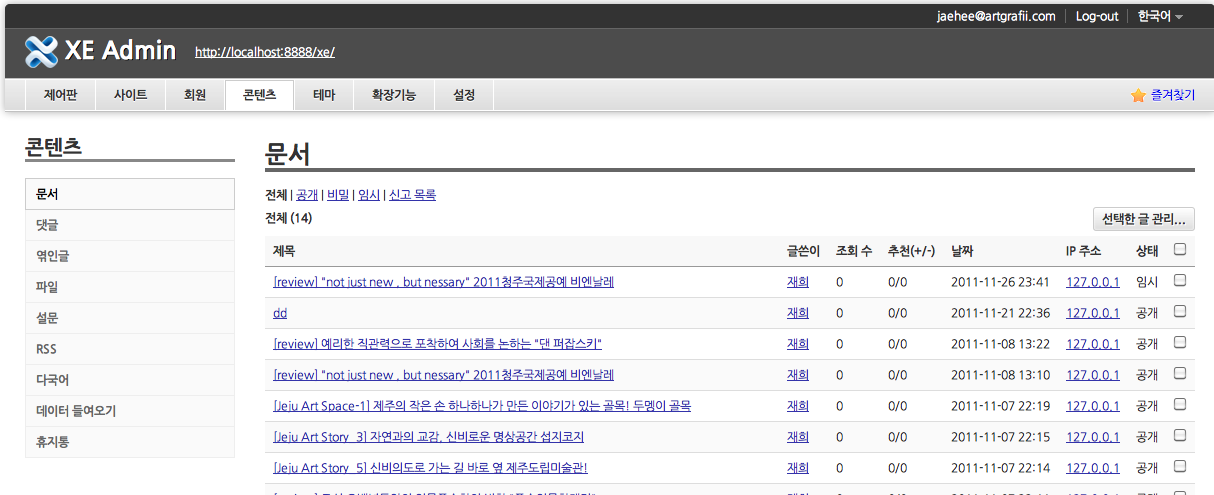1214x495 pixels.
Task: Select checkbox for first 임시 status document
Action: pyautogui.click(x=1180, y=281)
